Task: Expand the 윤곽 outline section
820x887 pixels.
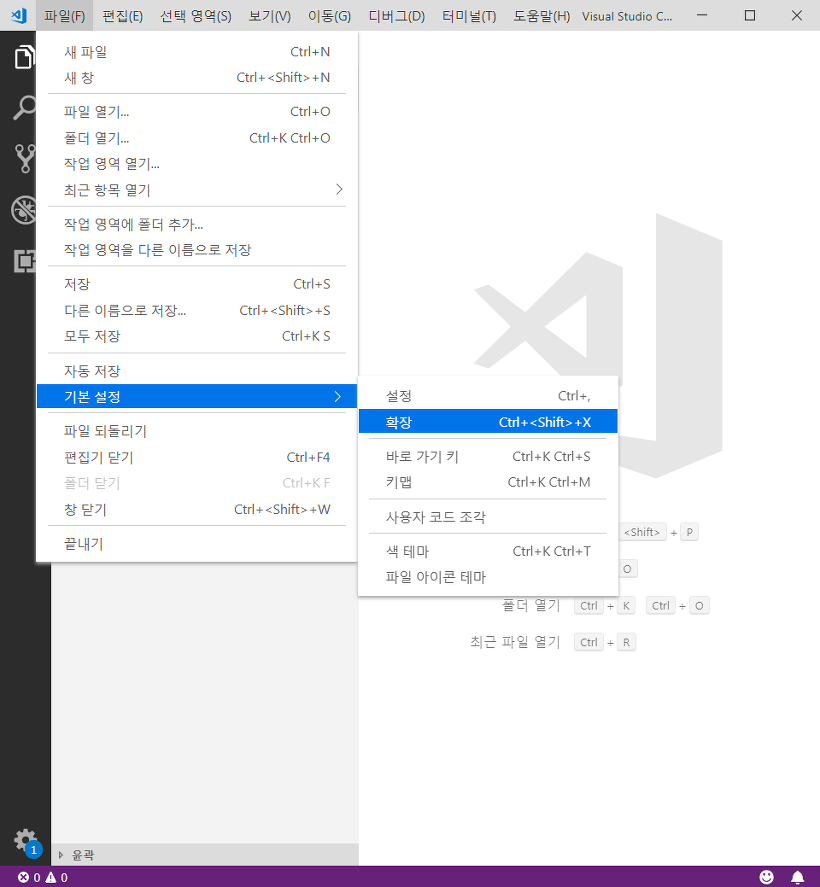Action: pos(205,855)
